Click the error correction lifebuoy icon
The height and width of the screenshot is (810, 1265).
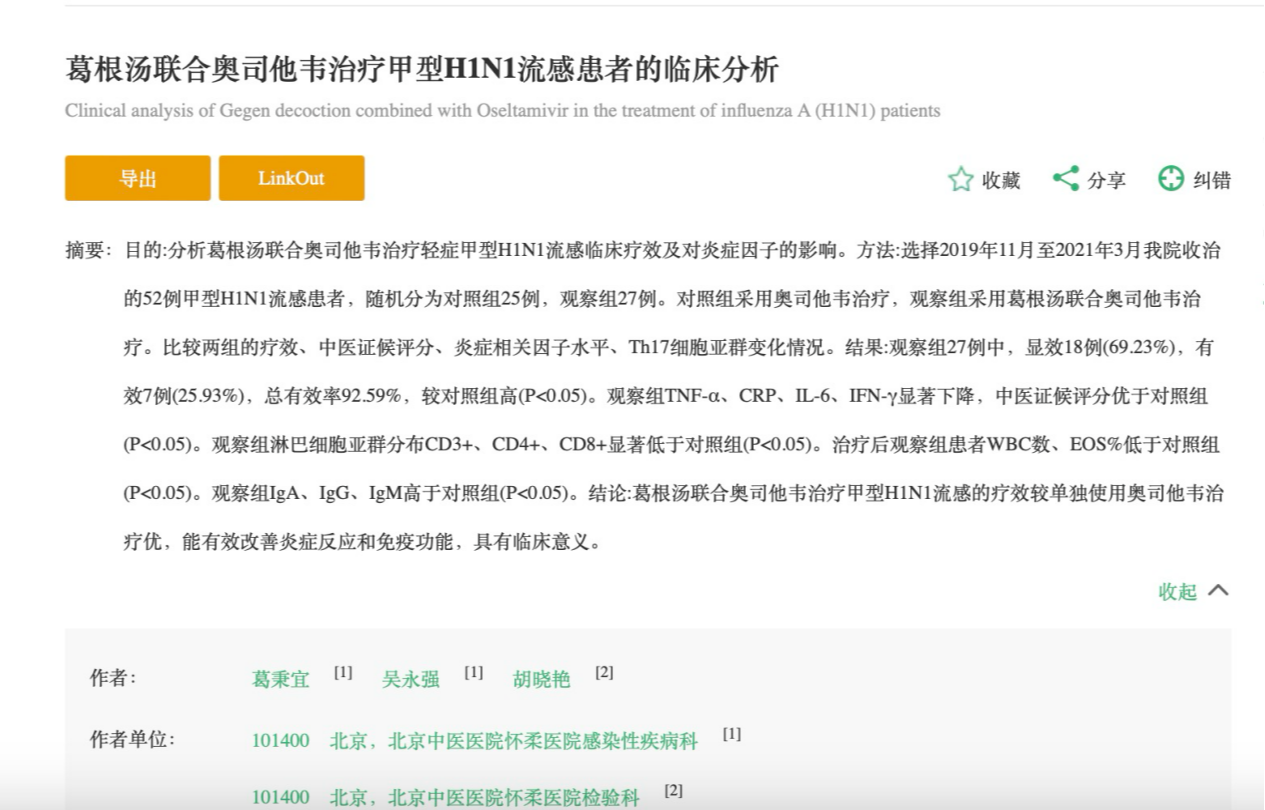point(1171,180)
